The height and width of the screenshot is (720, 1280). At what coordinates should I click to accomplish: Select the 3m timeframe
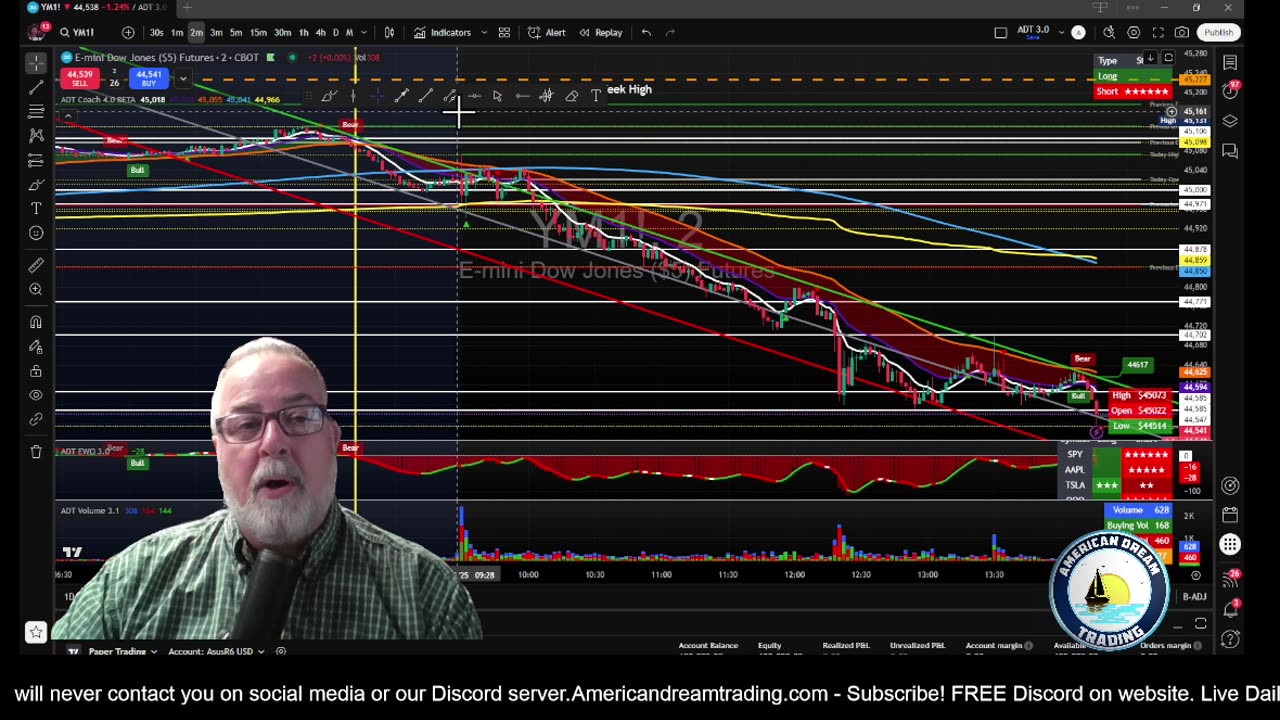[x=216, y=32]
